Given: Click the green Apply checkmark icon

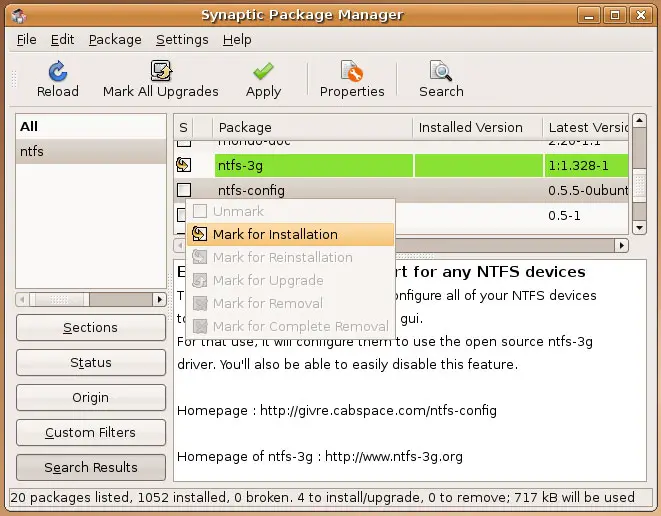Looking at the screenshot, I should pos(263,71).
